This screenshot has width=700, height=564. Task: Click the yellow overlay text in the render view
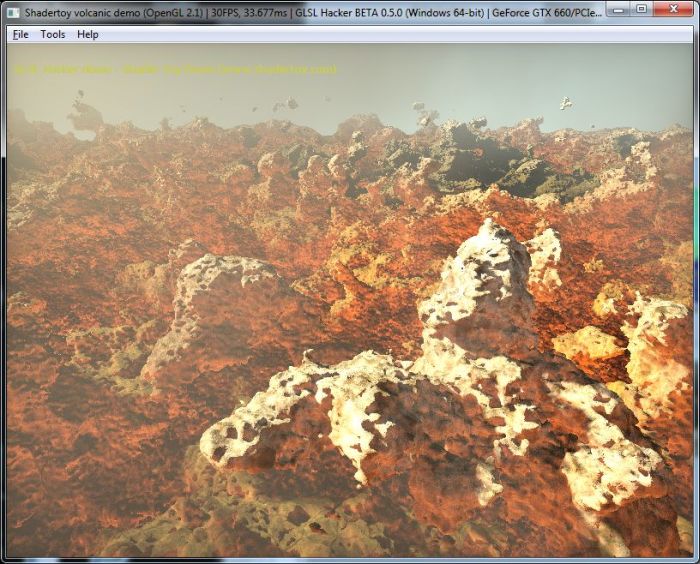coord(175,70)
